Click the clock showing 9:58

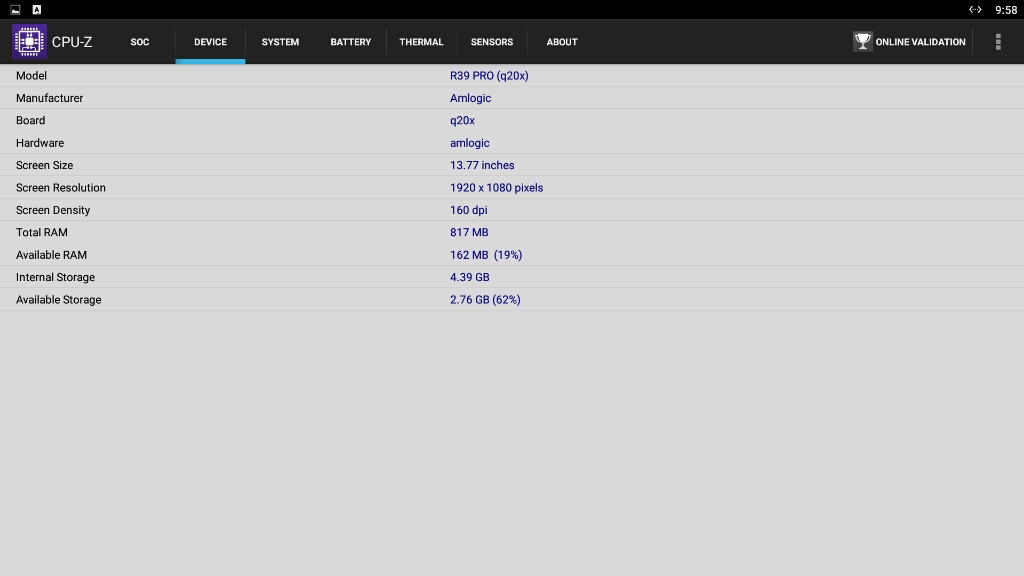pos(1006,10)
